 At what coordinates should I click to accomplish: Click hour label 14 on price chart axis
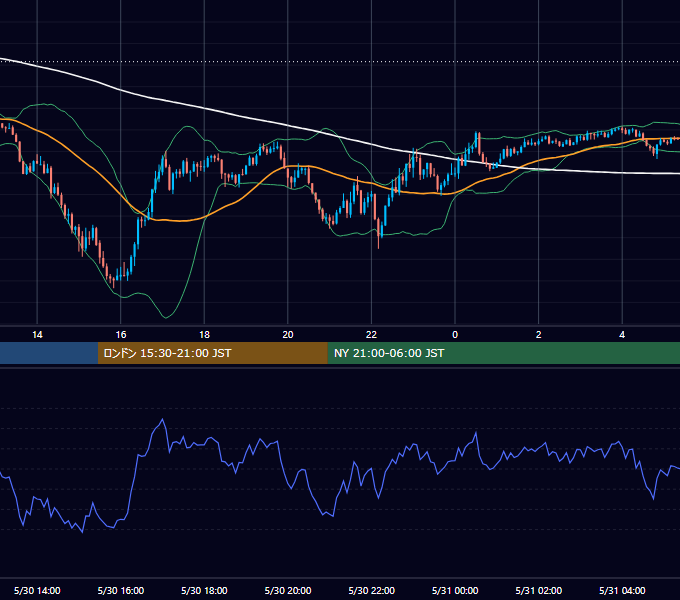pos(37,335)
